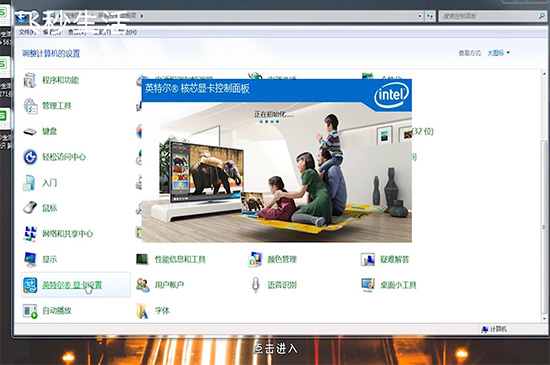The width and height of the screenshot is (550, 365).
Task: Open the Fonts (字体) folder icon
Action: 142,311
